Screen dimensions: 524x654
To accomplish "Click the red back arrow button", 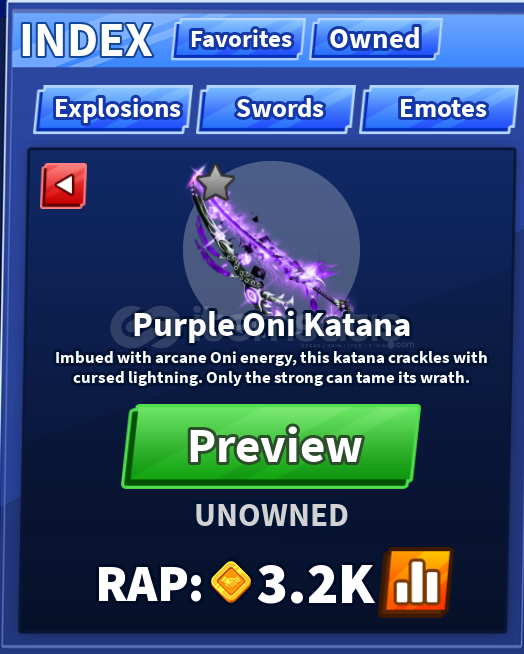I will pos(64,186).
